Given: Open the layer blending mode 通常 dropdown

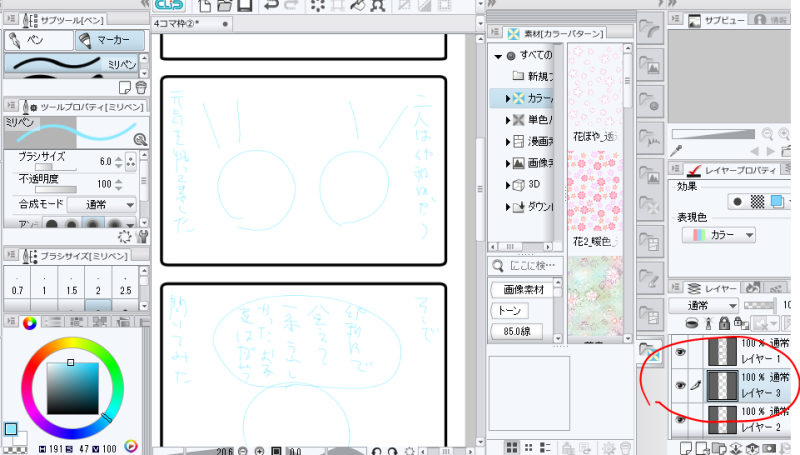Looking at the screenshot, I should (704, 306).
